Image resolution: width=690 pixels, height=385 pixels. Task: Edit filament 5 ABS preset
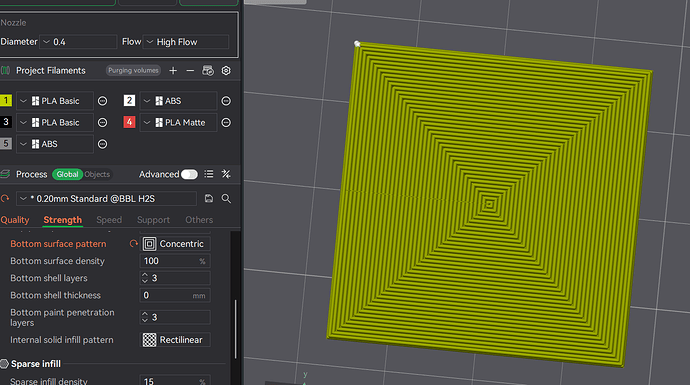pos(103,144)
